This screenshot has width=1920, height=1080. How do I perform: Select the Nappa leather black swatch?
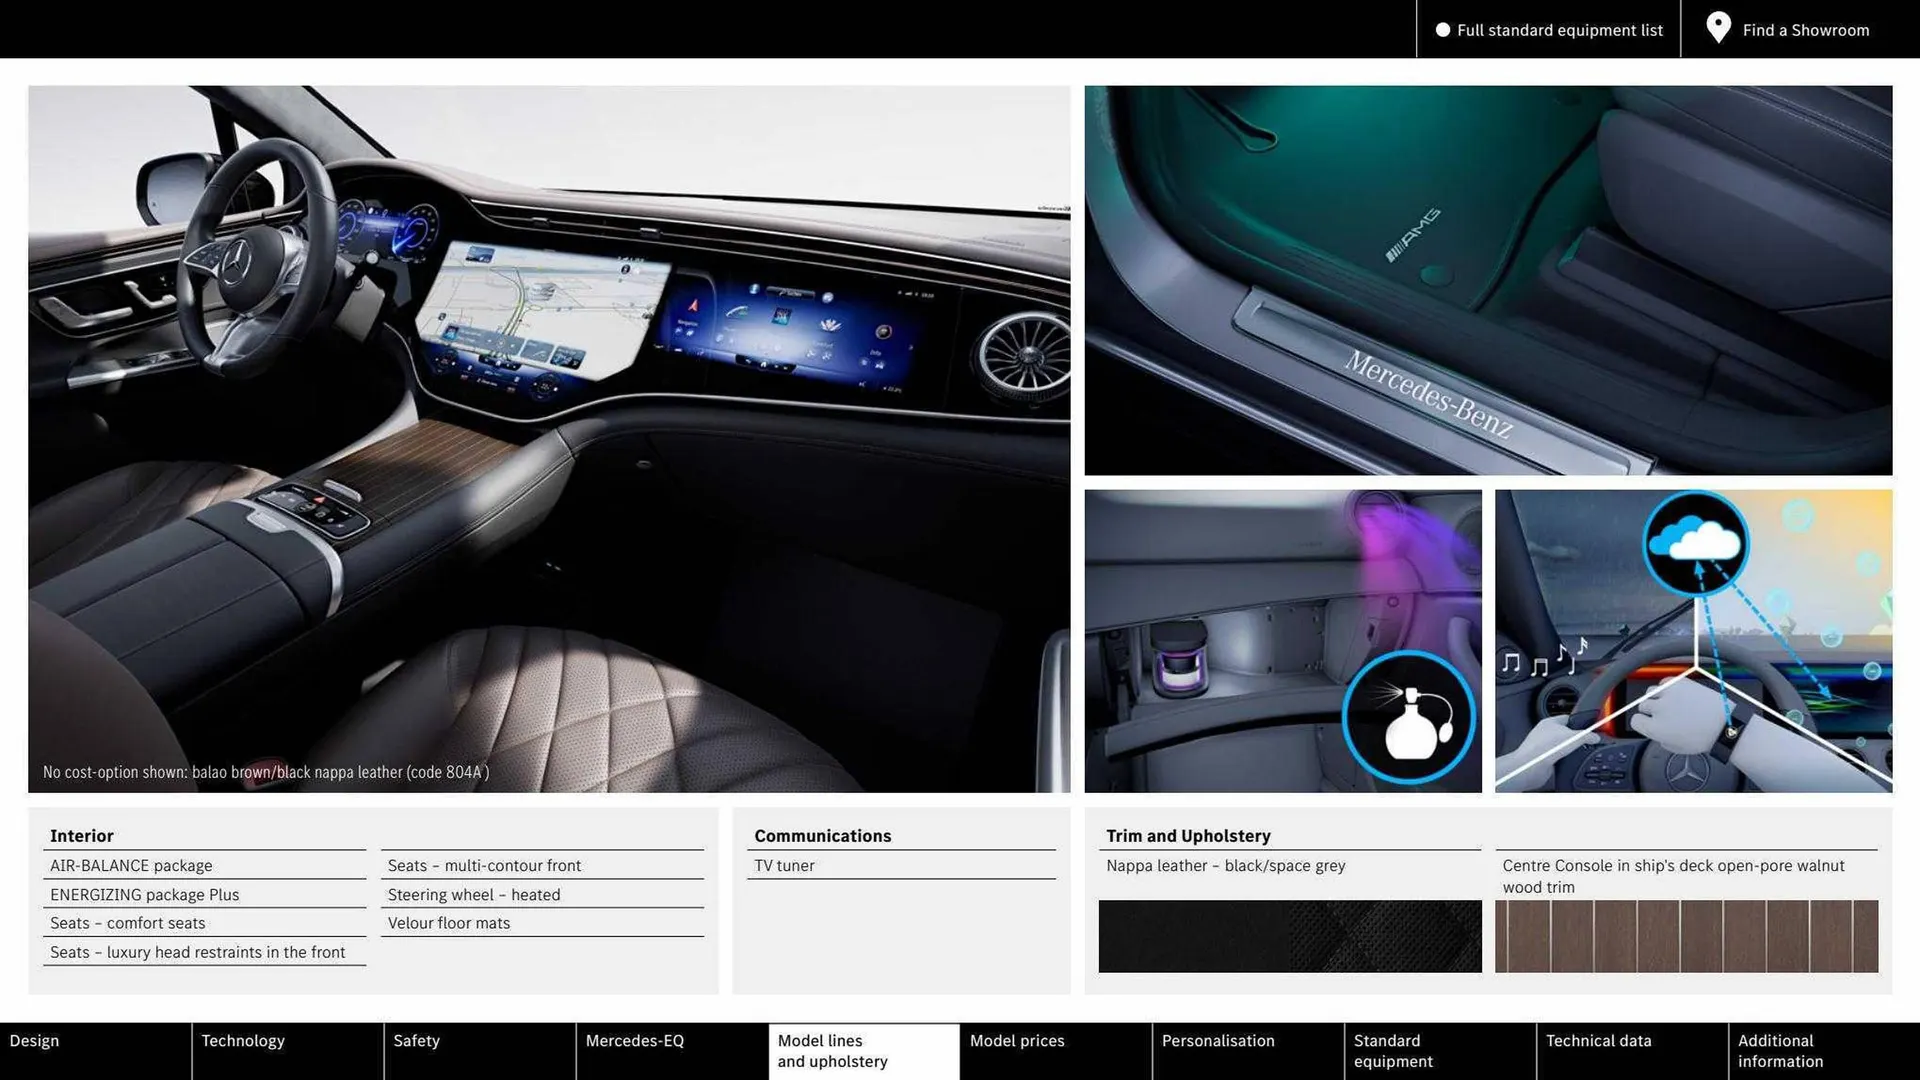(1290, 936)
